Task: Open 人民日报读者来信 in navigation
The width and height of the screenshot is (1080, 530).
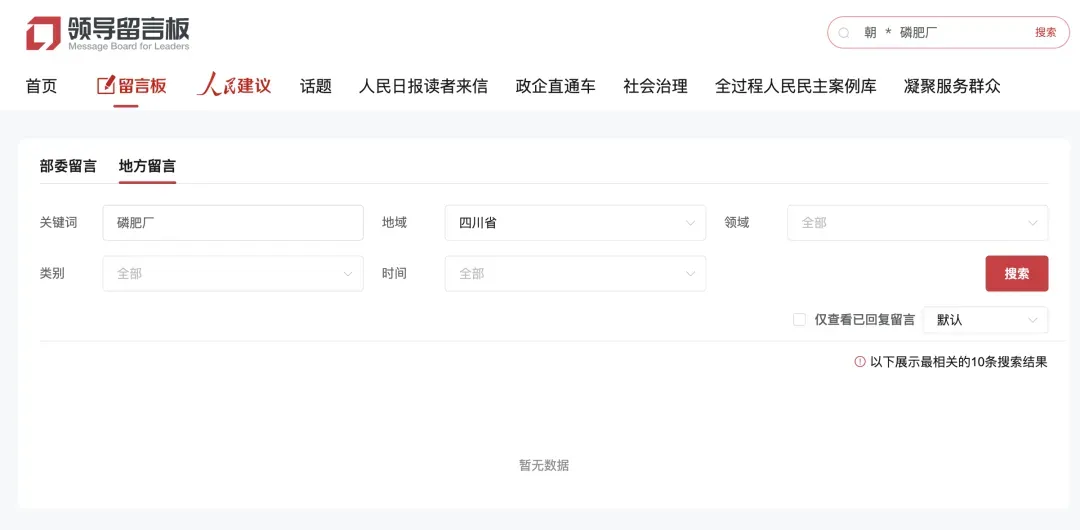Action: coord(423,86)
